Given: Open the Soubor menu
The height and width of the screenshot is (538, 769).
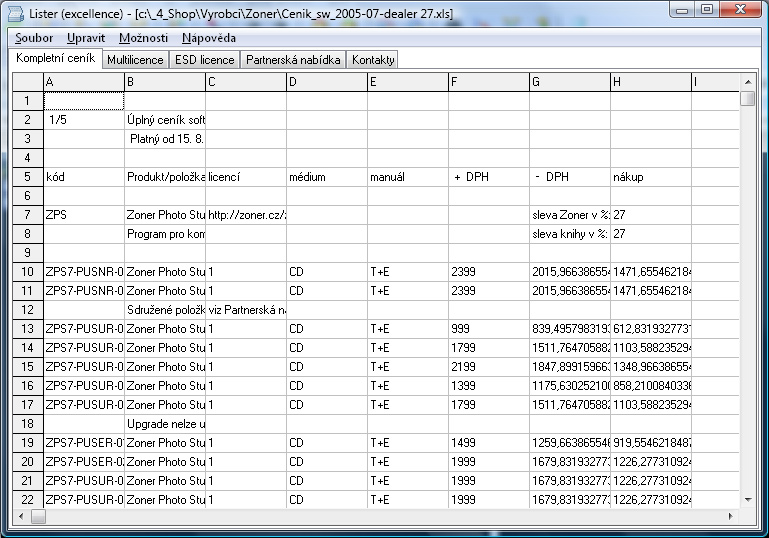Looking at the screenshot, I should pos(35,38).
